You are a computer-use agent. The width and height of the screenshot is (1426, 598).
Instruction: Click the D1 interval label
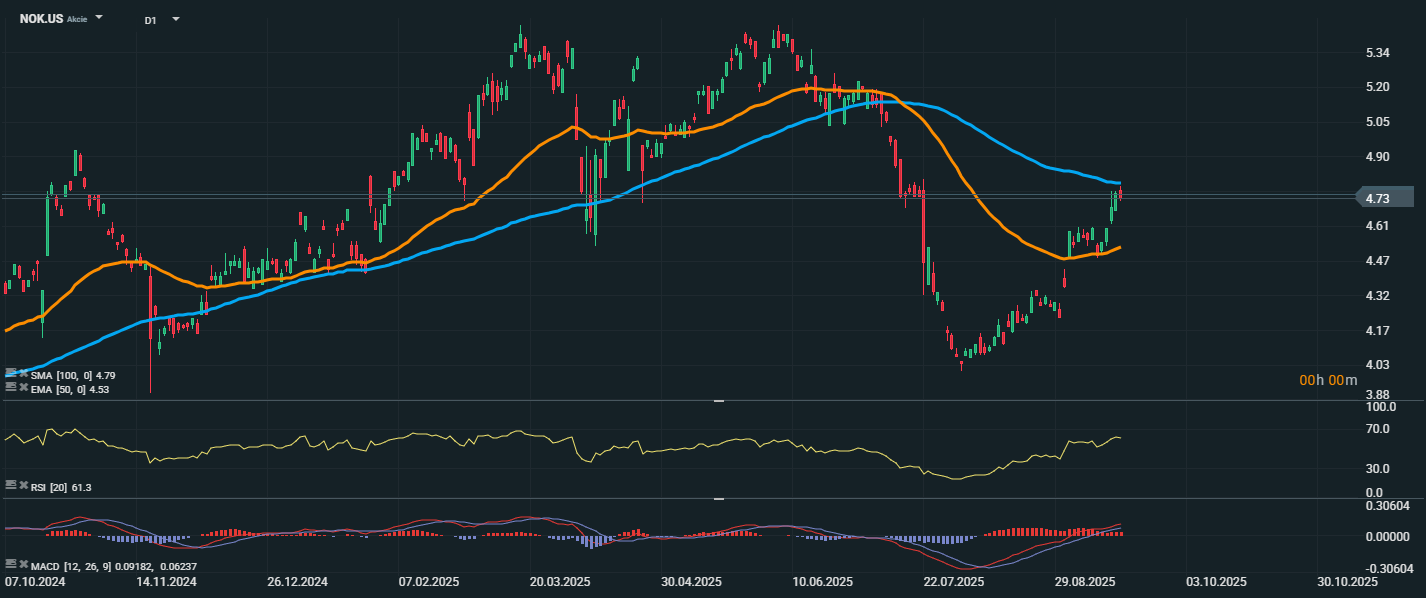coord(150,19)
